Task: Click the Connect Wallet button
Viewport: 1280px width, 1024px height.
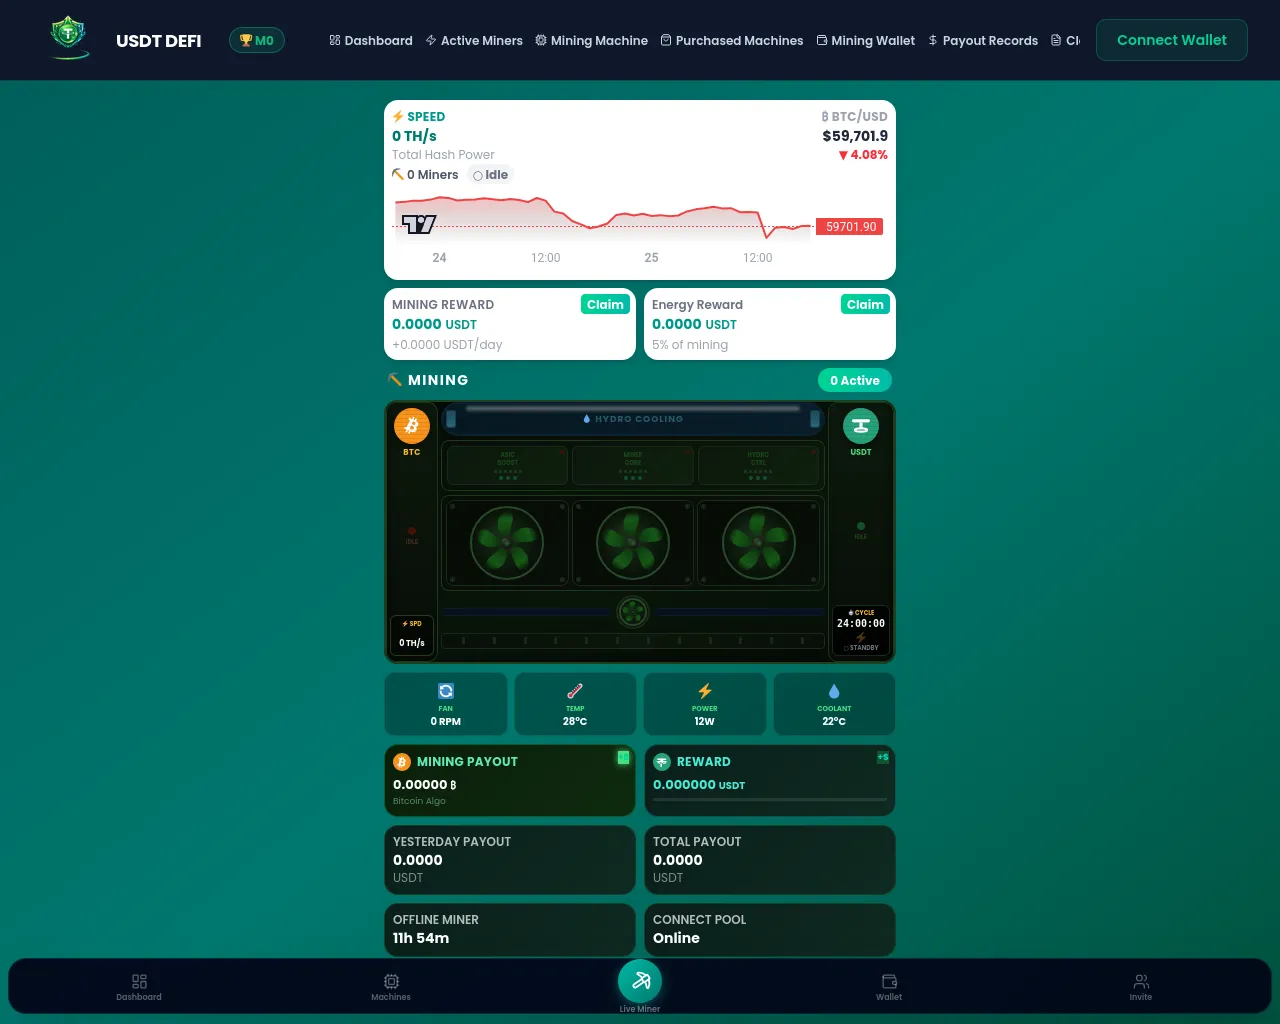Action: (1172, 40)
